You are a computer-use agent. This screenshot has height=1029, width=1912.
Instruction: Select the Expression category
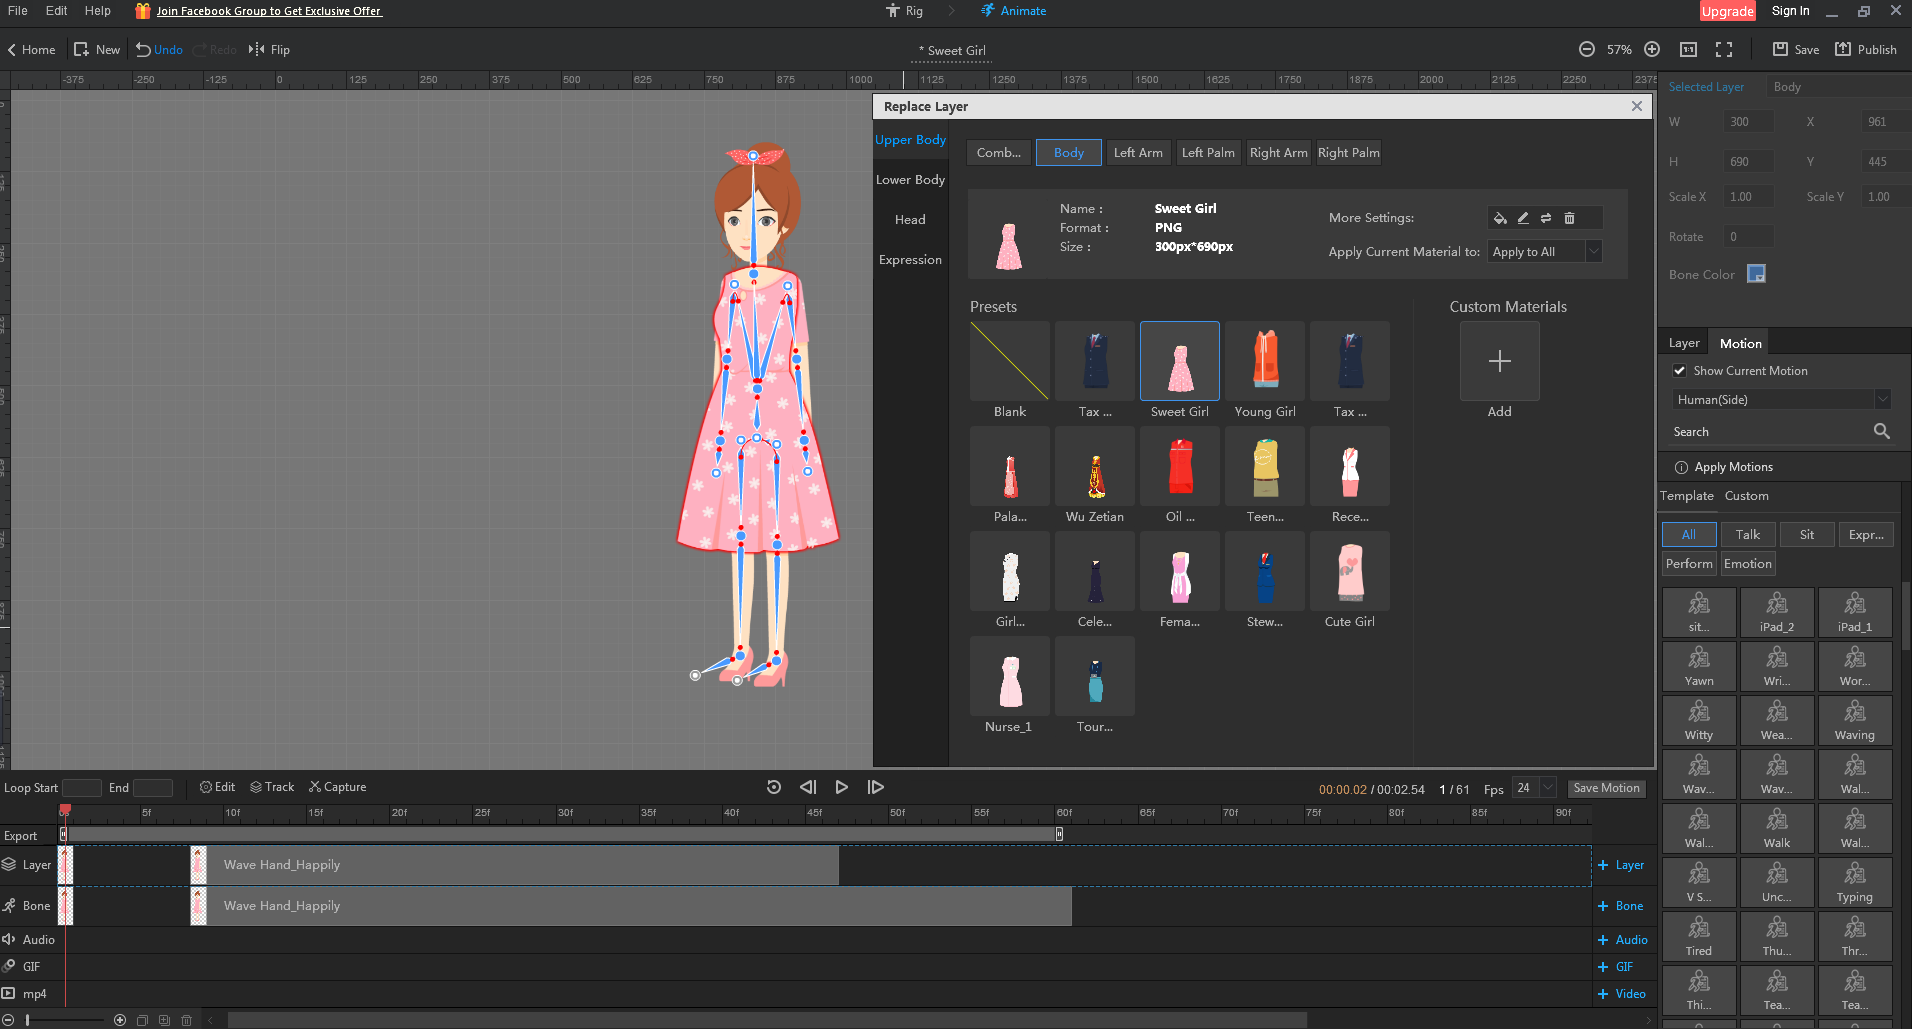click(x=910, y=260)
